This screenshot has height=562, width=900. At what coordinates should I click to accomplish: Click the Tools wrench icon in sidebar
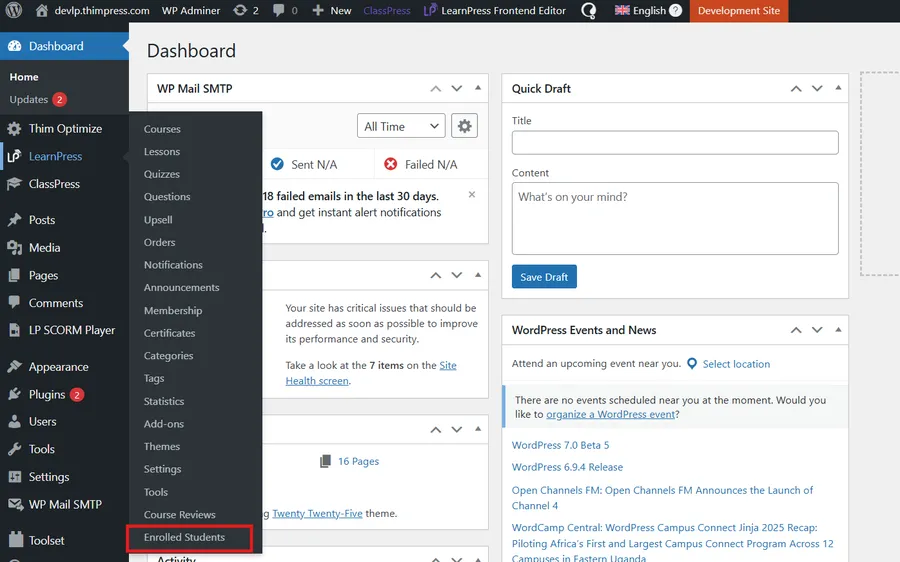tap(14, 449)
